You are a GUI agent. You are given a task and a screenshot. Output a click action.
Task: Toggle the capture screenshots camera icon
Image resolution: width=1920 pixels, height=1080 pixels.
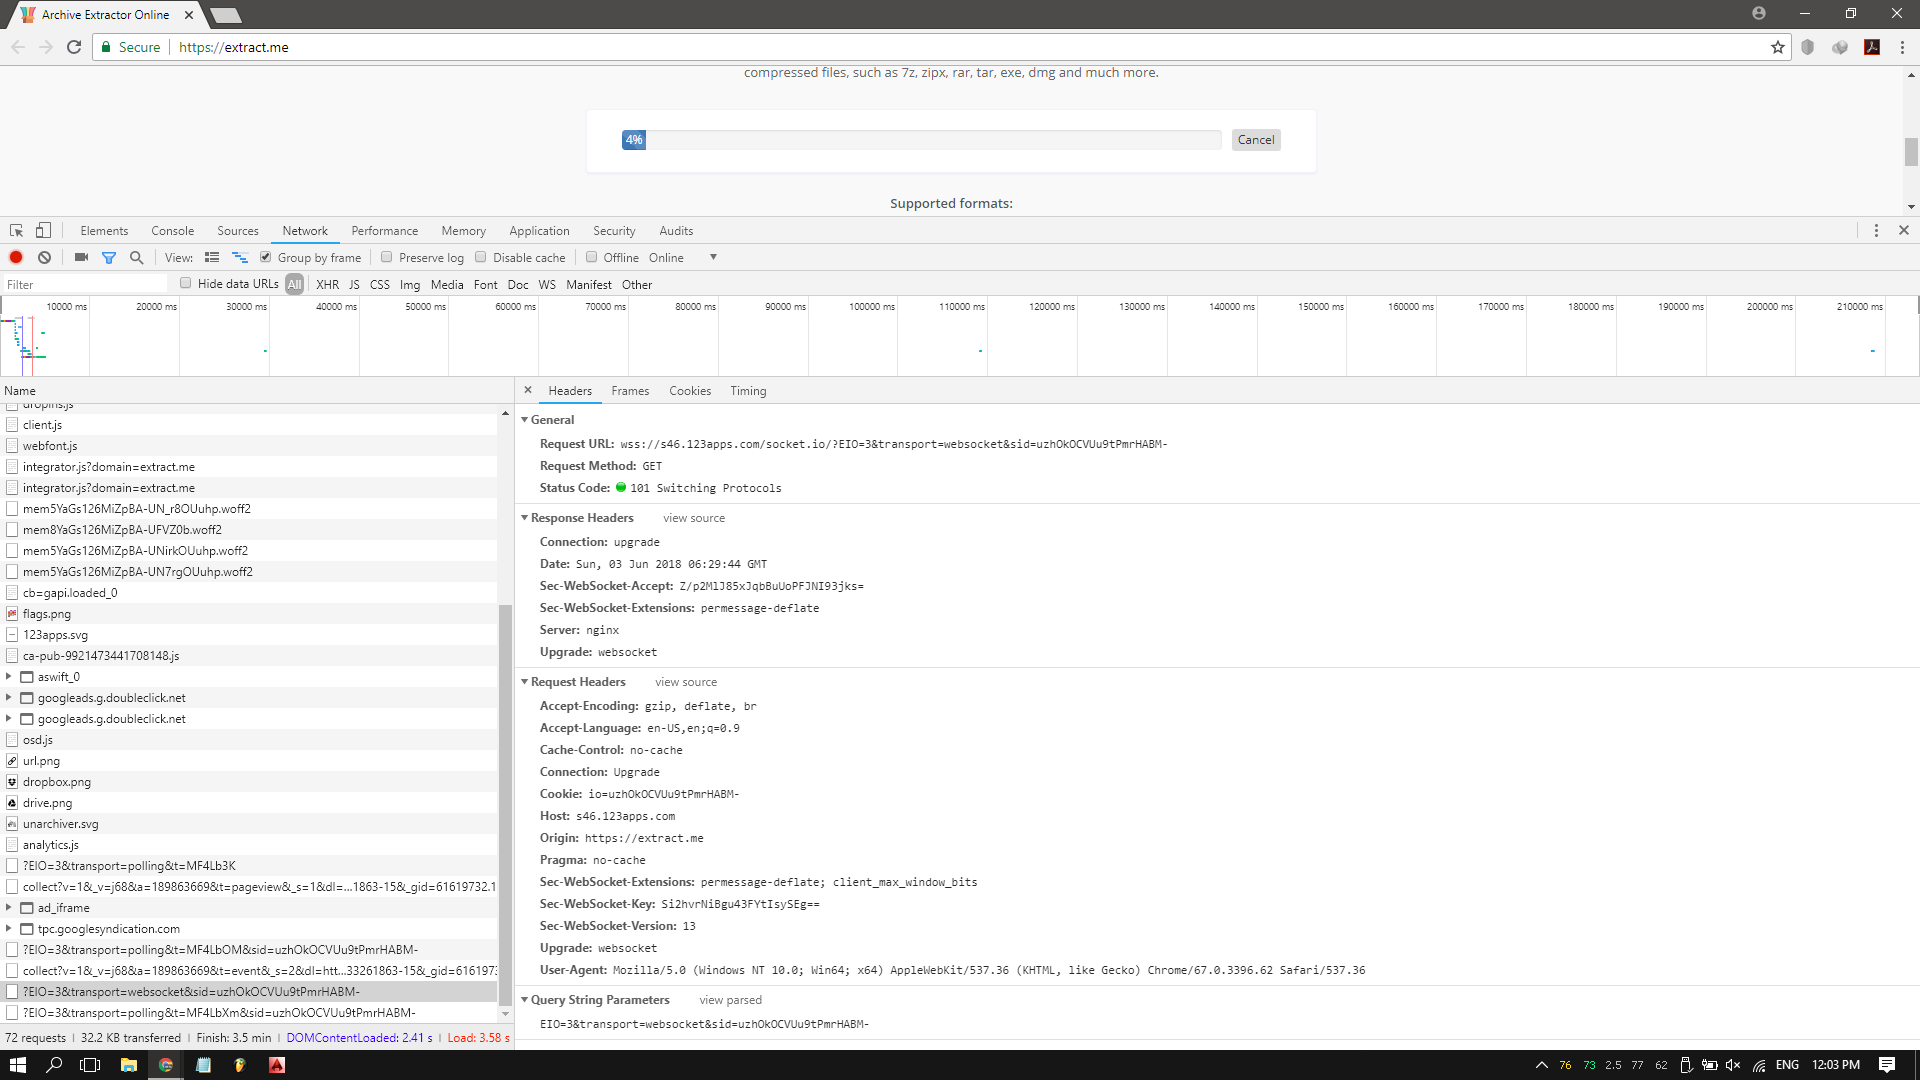click(x=81, y=257)
